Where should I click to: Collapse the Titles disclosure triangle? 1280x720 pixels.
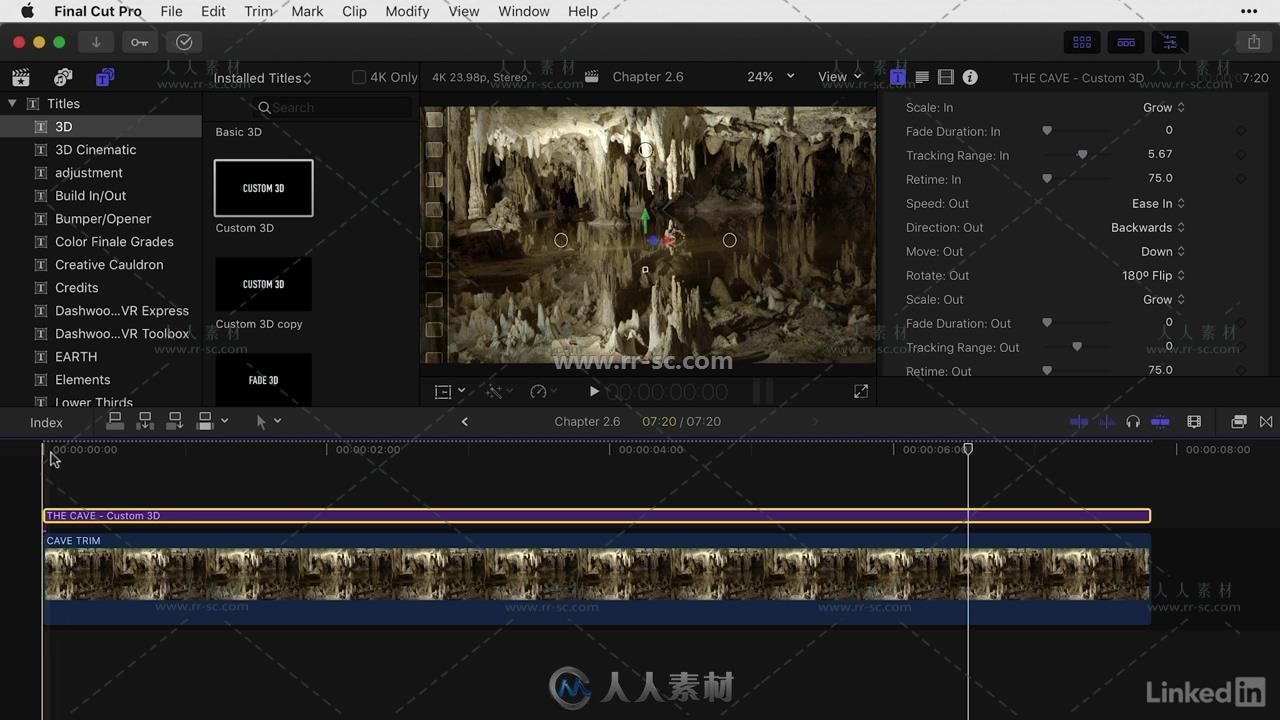tap(12, 103)
